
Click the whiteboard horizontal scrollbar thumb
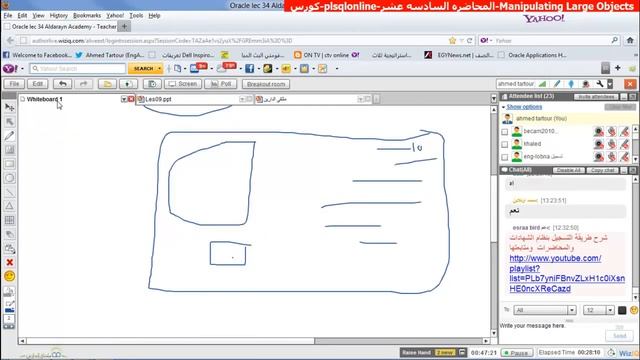click(x=170, y=340)
